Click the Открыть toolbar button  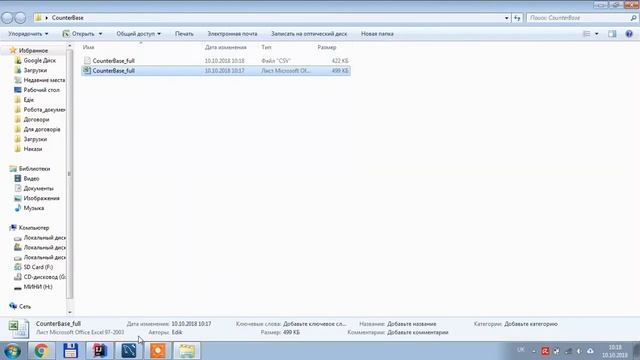[79, 34]
